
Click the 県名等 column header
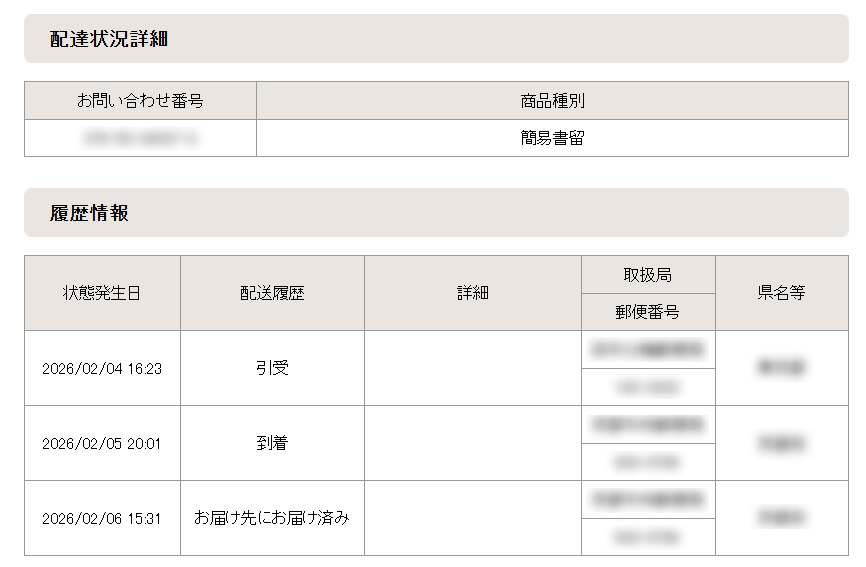[781, 293]
